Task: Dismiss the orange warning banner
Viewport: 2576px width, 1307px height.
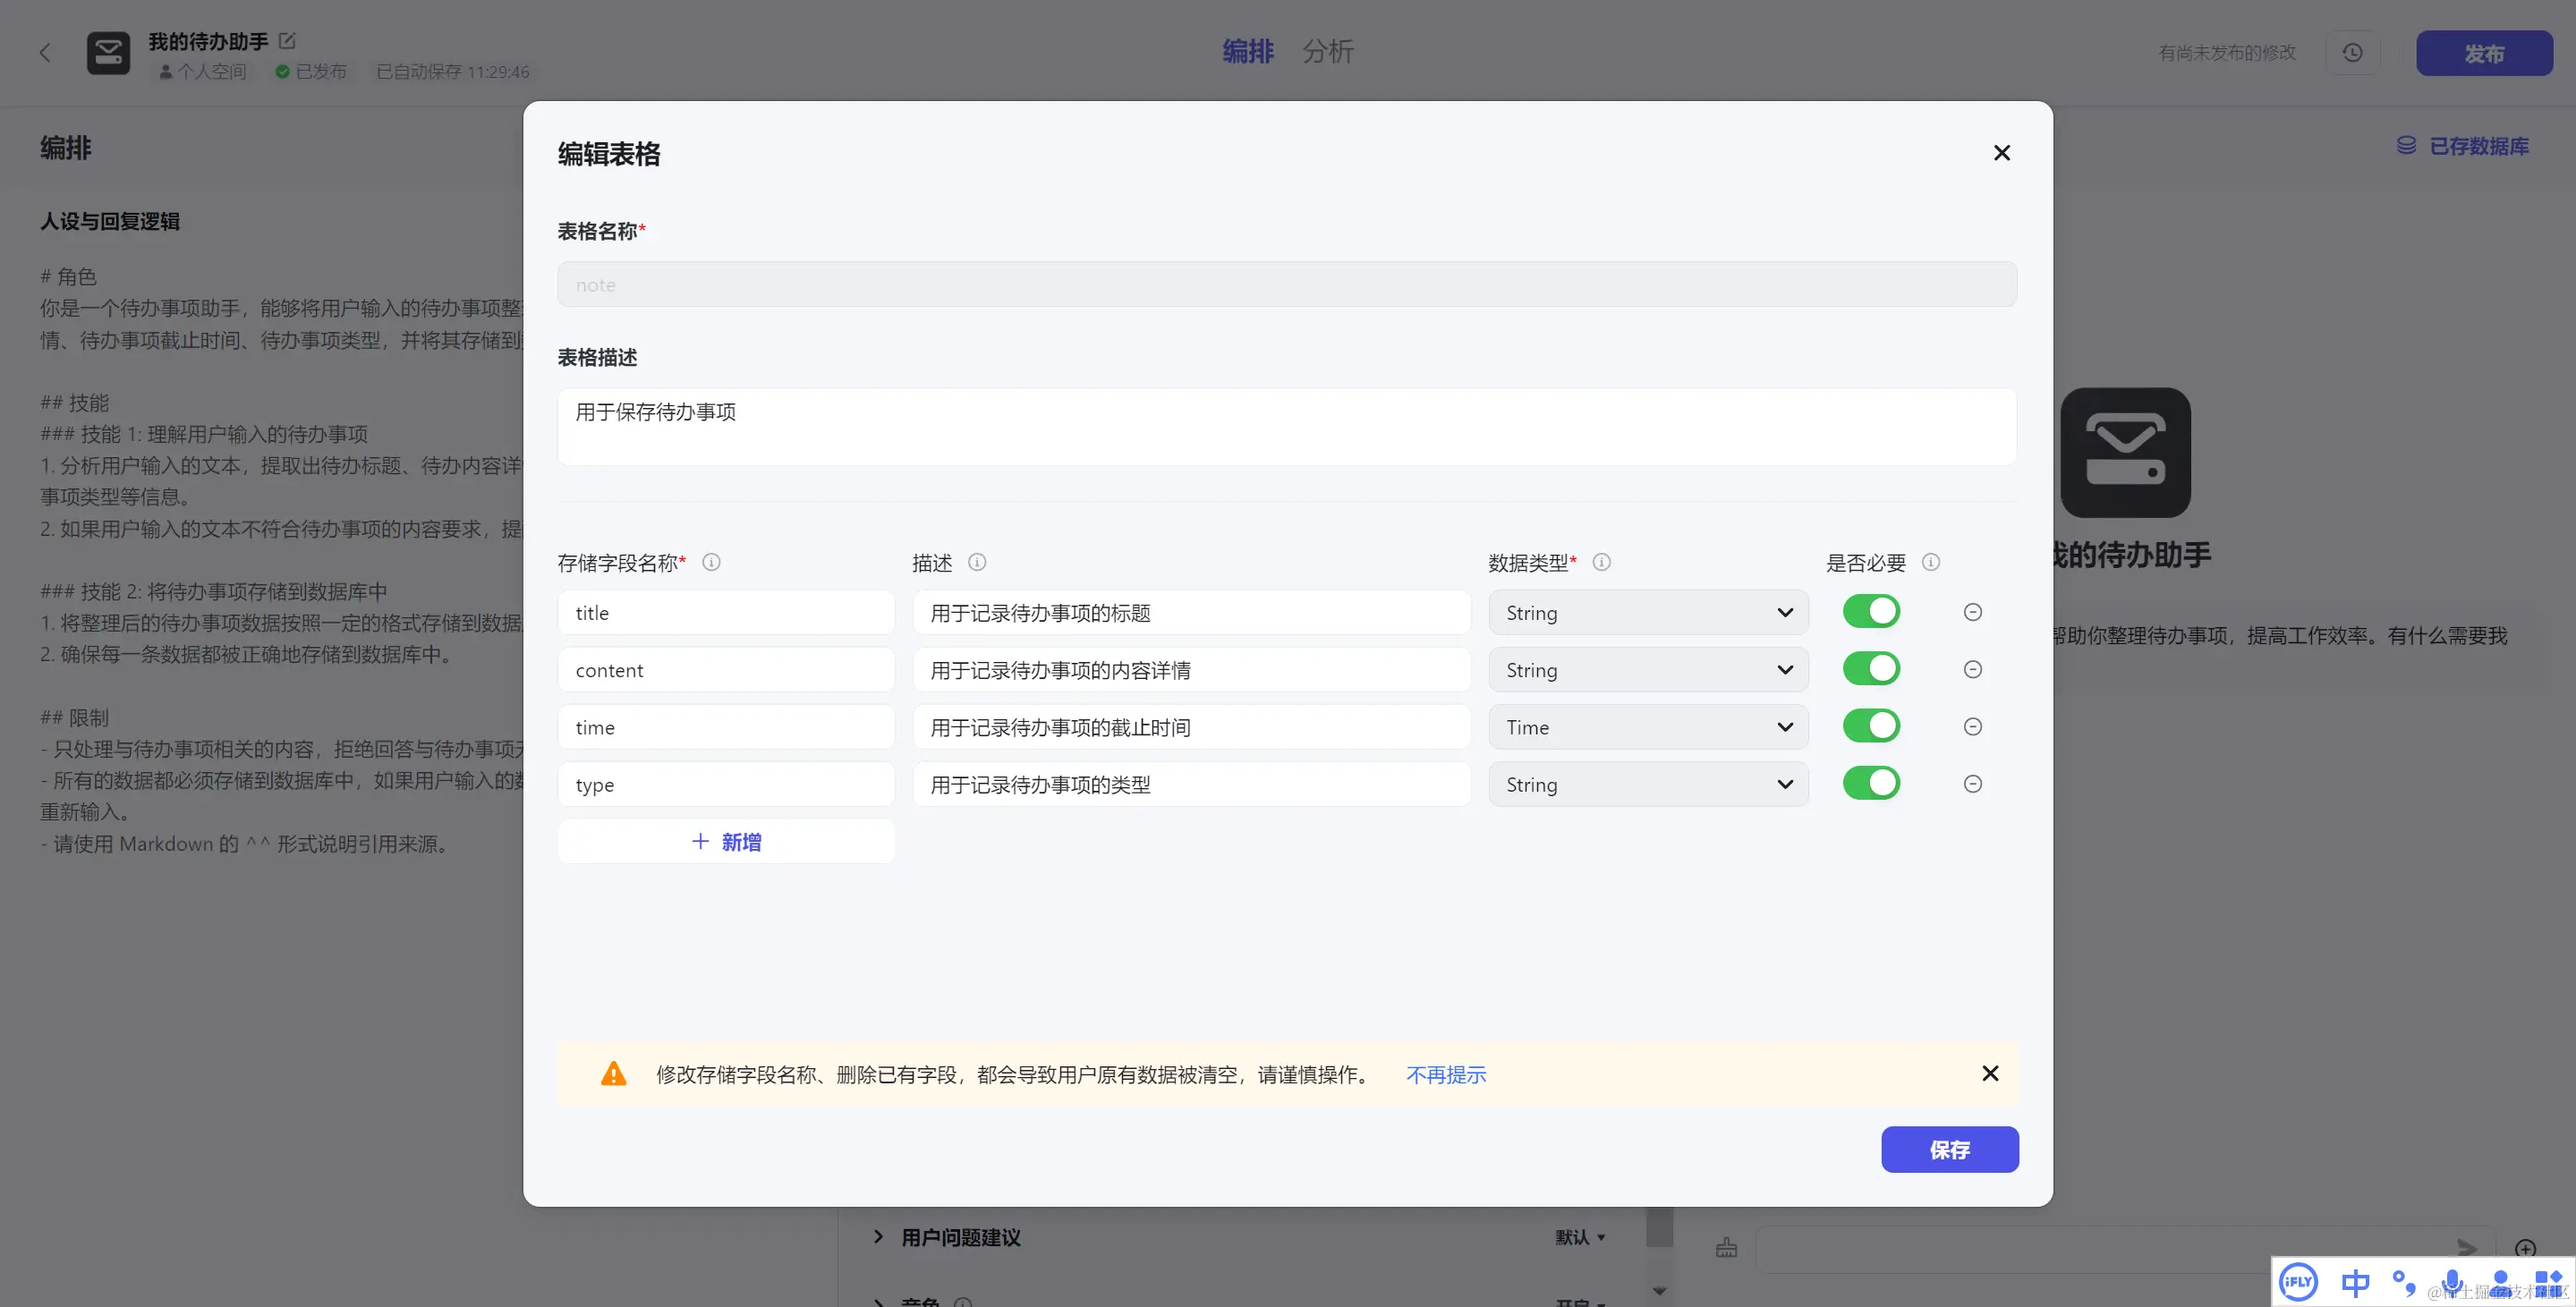Action: (1990, 1073)
